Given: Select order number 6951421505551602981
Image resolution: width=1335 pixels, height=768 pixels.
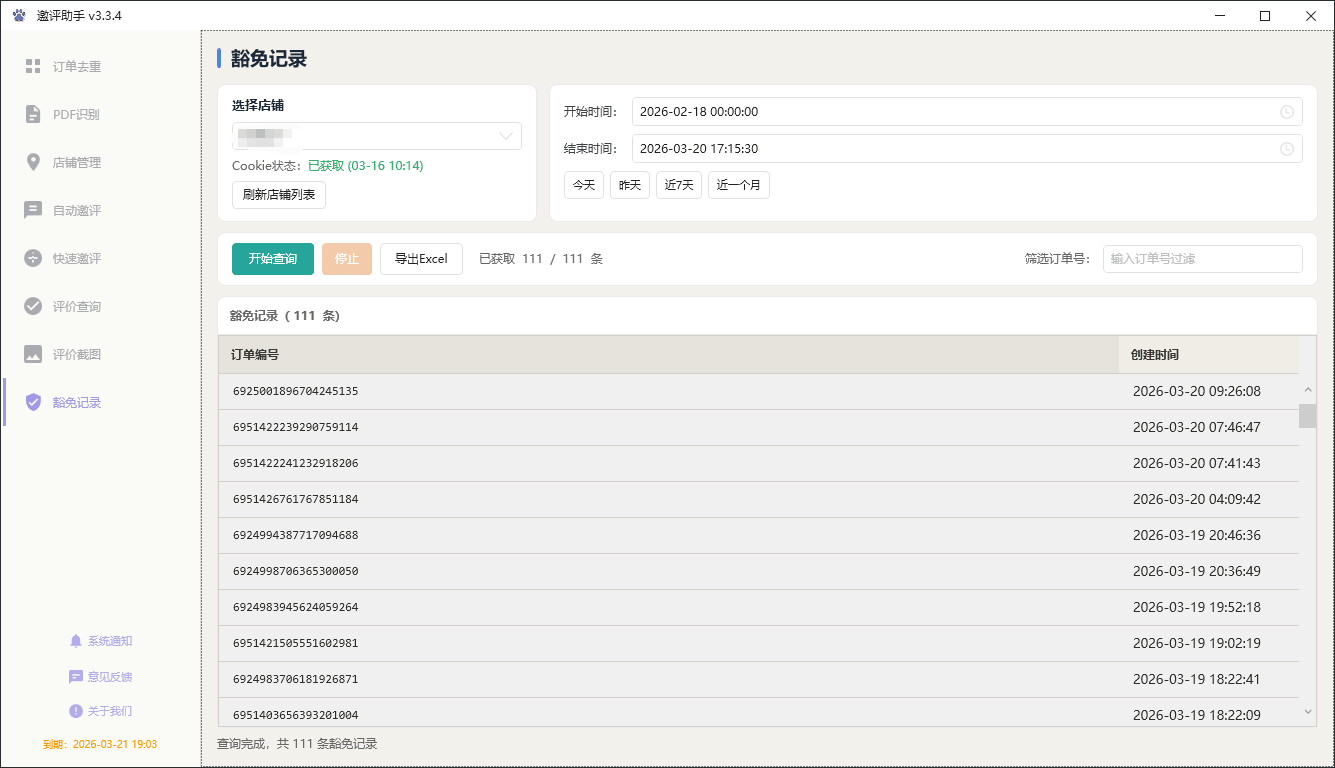Looking at the screenshot, I should pyautogui.click(x=296, y=644).
